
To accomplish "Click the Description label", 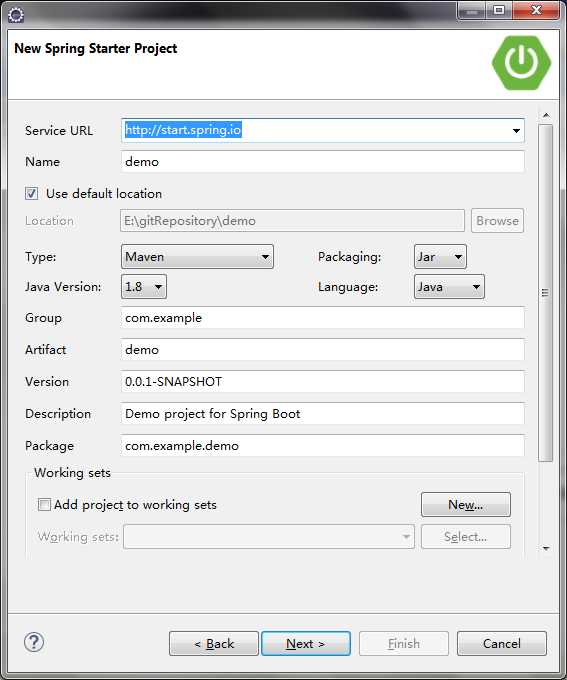I will pos(58,414).
